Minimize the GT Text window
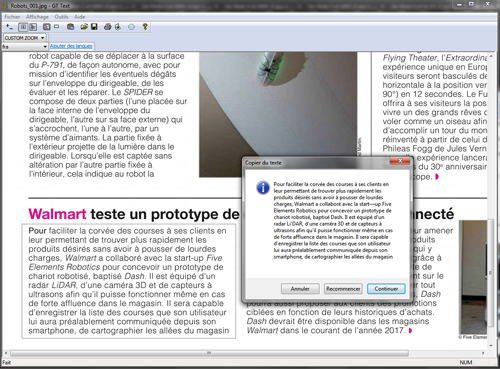Viewport: 500px width, 369px height. tap(460, 4)
